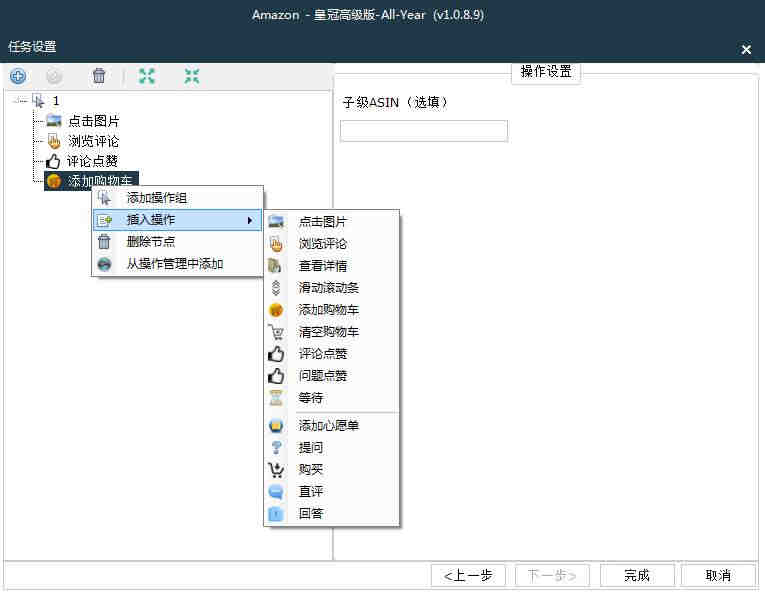765x592 pixels.
Task: Click thumbs-up icon beside 评论点赞 in tree
Action: point(53,161)
